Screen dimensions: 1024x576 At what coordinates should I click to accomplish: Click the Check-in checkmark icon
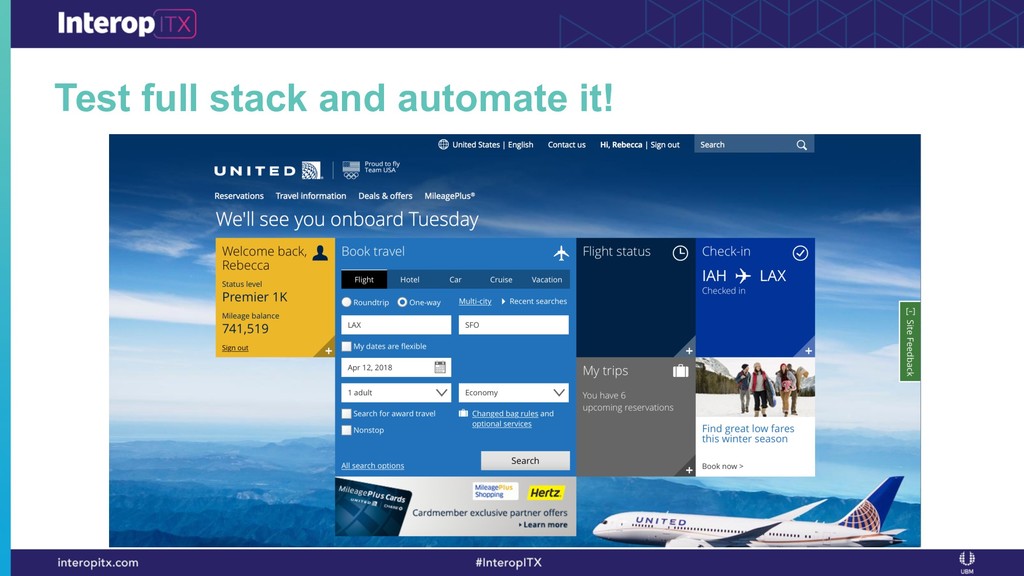click(800, 253)
